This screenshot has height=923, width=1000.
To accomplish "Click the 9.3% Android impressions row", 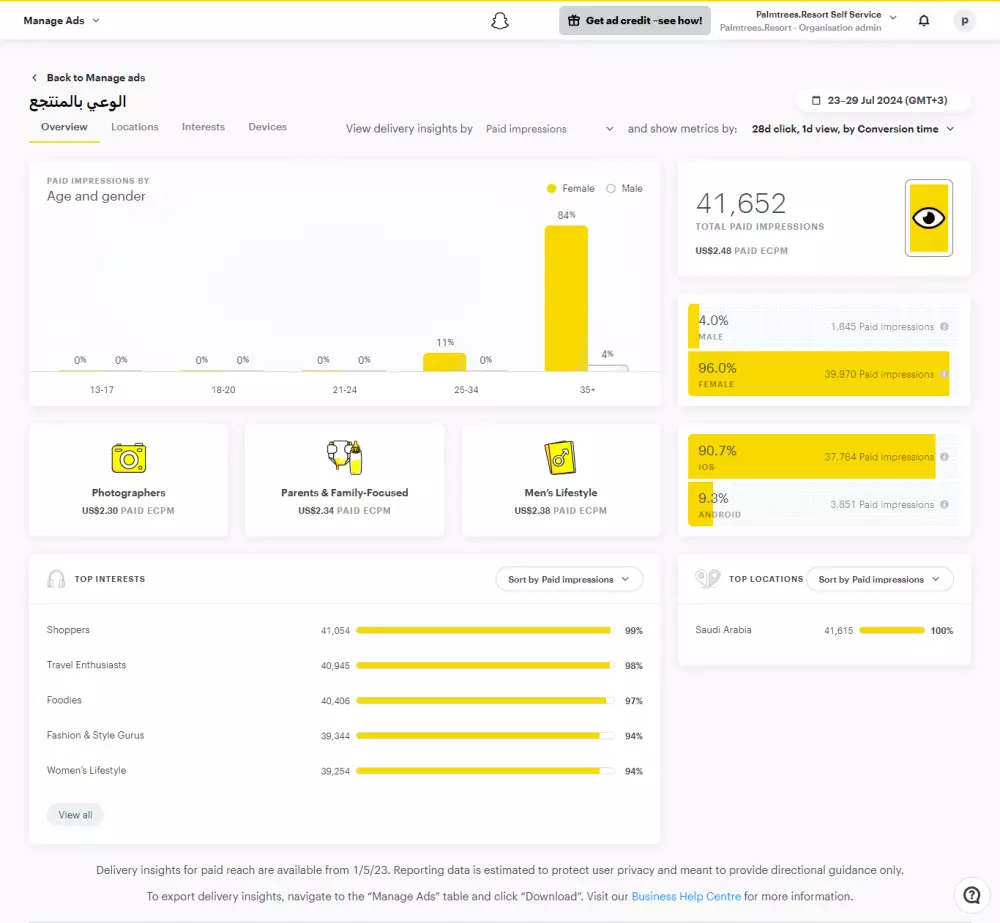I will [823, 505].
